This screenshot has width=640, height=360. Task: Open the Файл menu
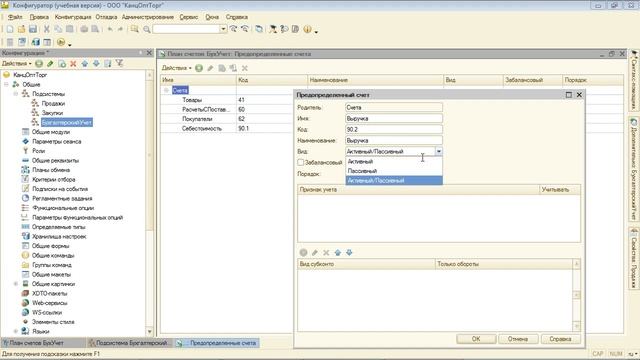pos(15,17)
